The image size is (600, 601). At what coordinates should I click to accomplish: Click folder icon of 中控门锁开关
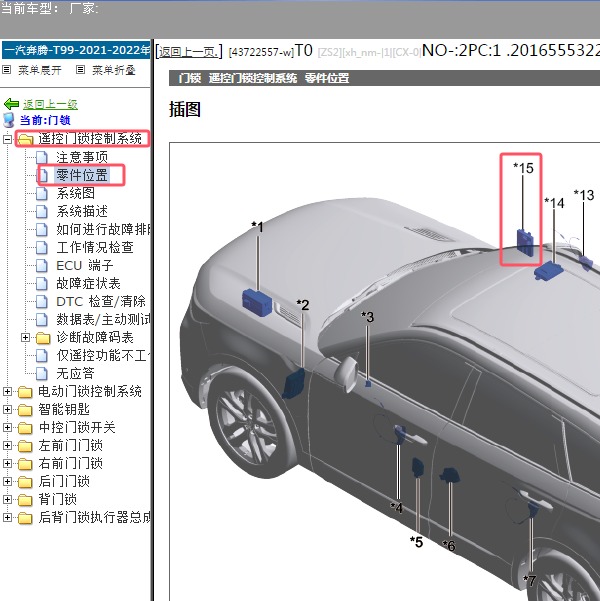[25, 428]
